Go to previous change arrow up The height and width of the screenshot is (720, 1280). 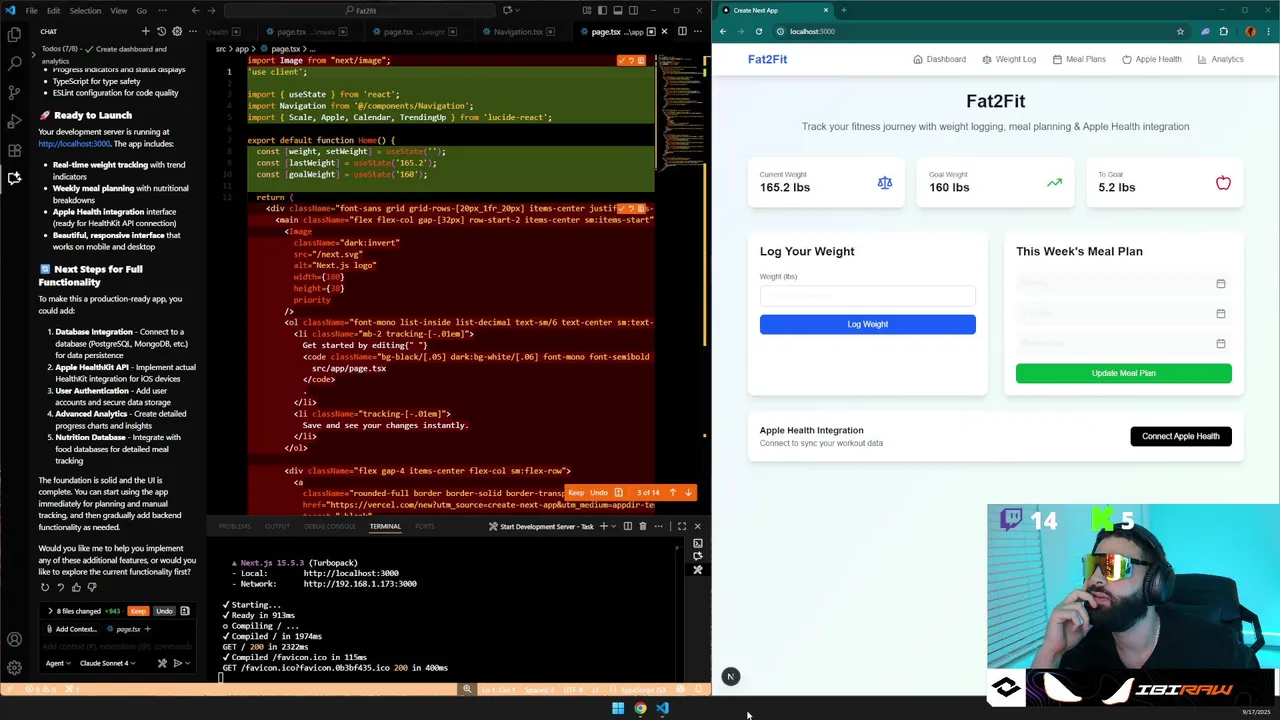point(672,492)
